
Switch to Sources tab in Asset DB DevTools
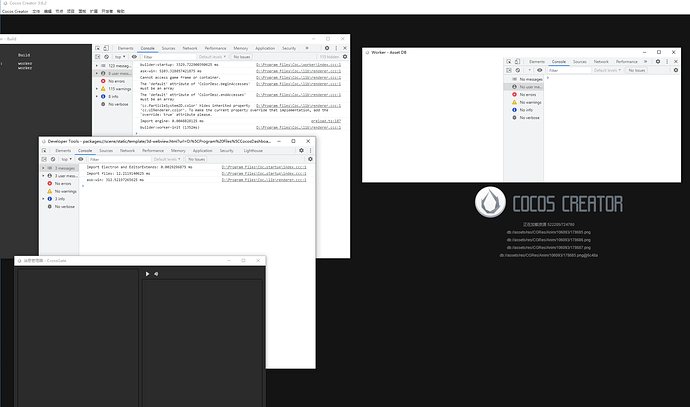(x=580, y=62)
